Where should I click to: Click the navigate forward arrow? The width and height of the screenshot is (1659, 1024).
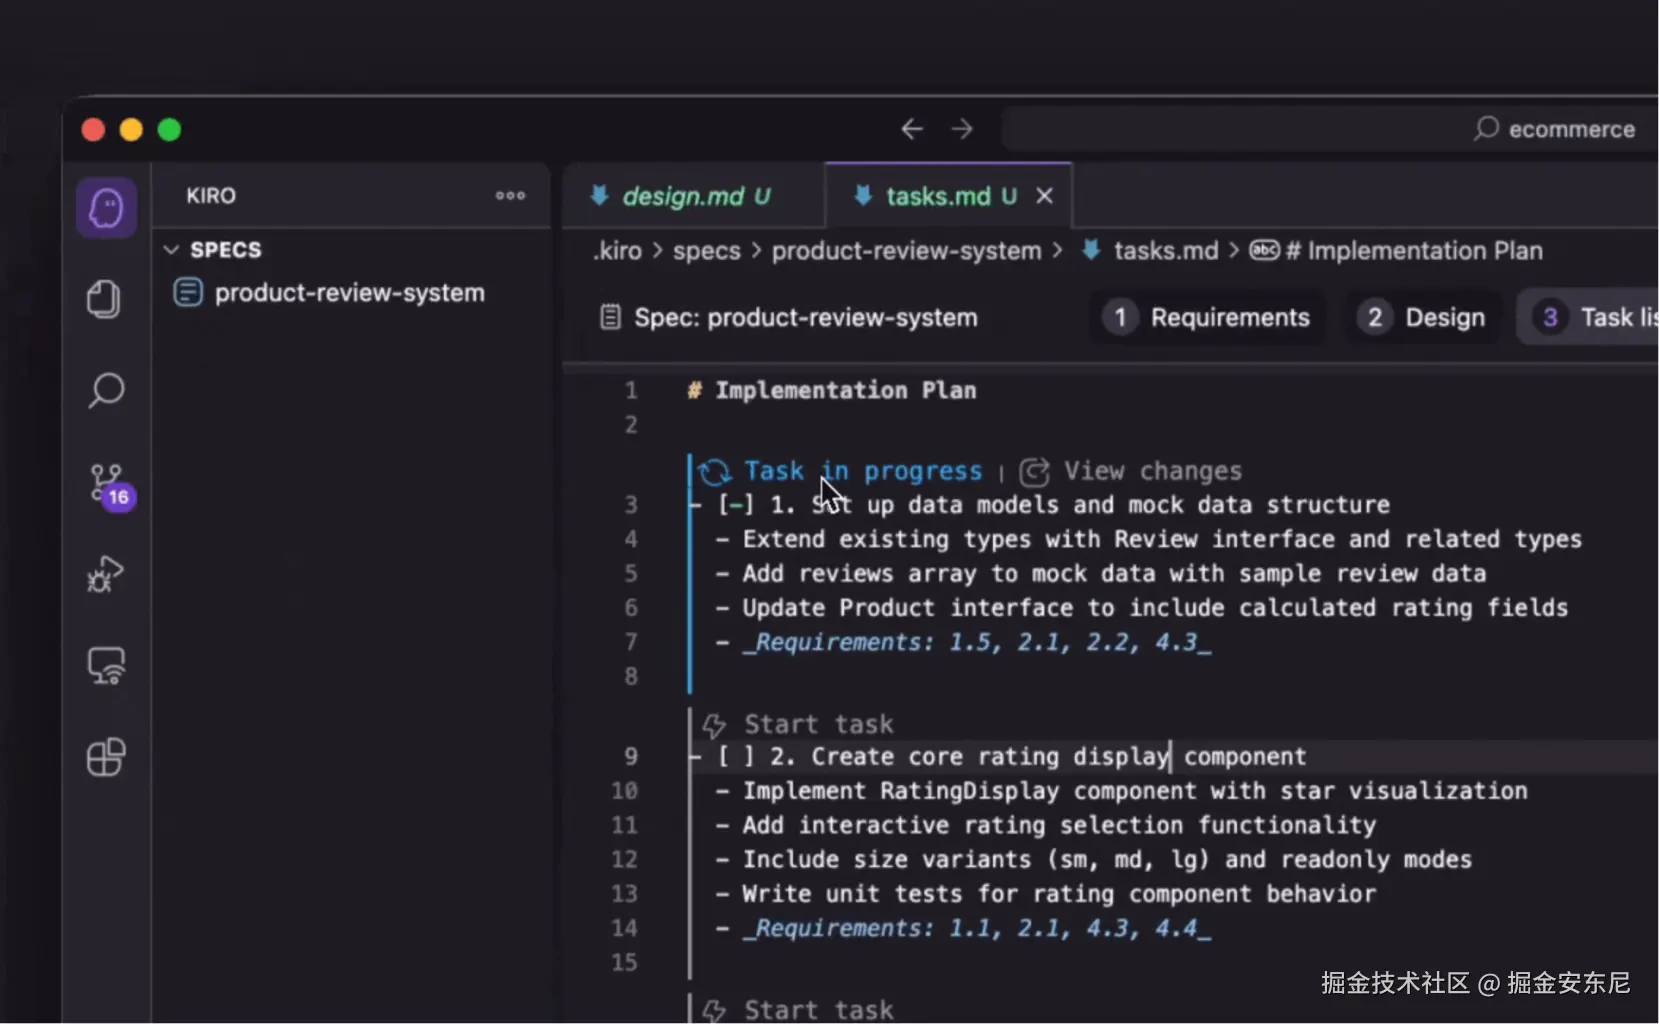[962, 129]
